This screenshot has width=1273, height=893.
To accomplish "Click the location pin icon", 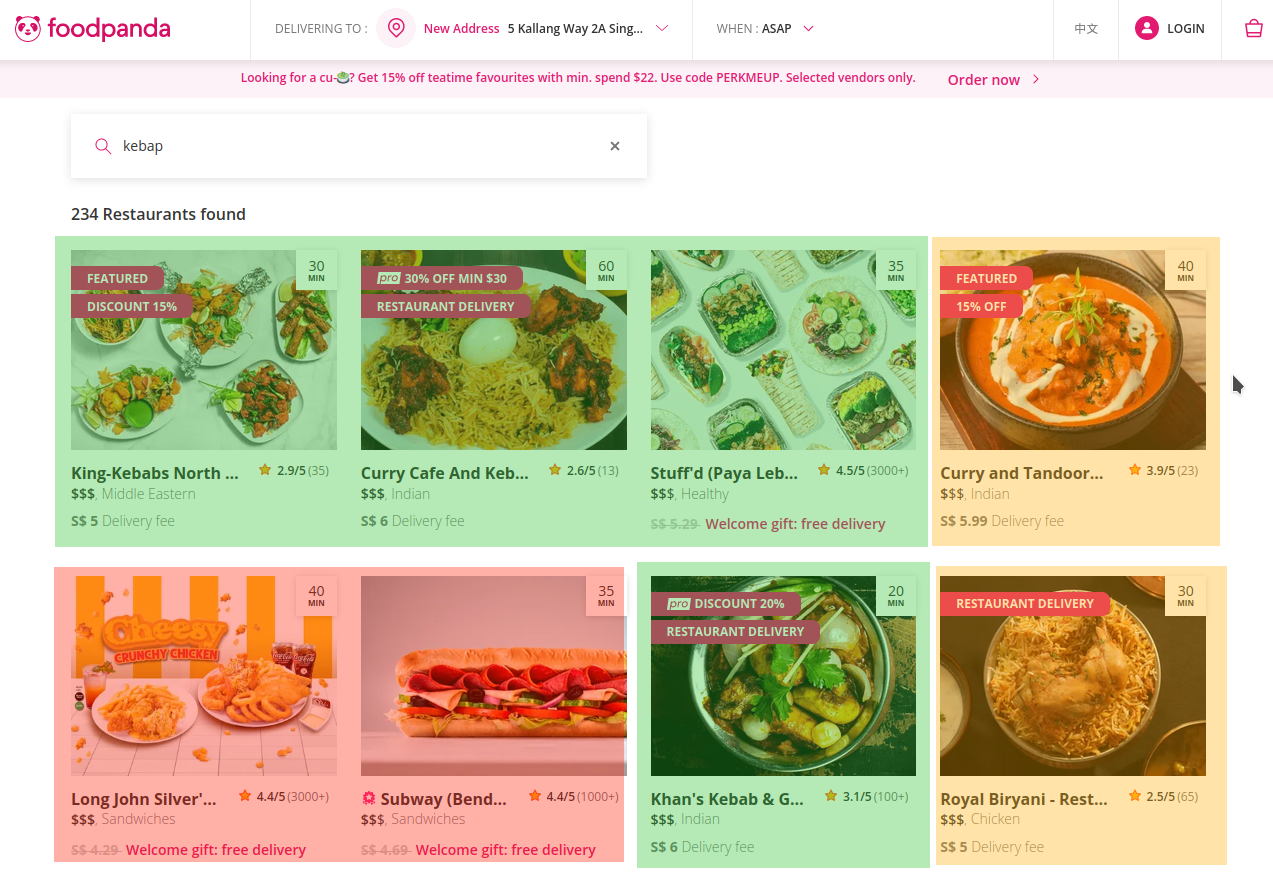I will point(396,29).
